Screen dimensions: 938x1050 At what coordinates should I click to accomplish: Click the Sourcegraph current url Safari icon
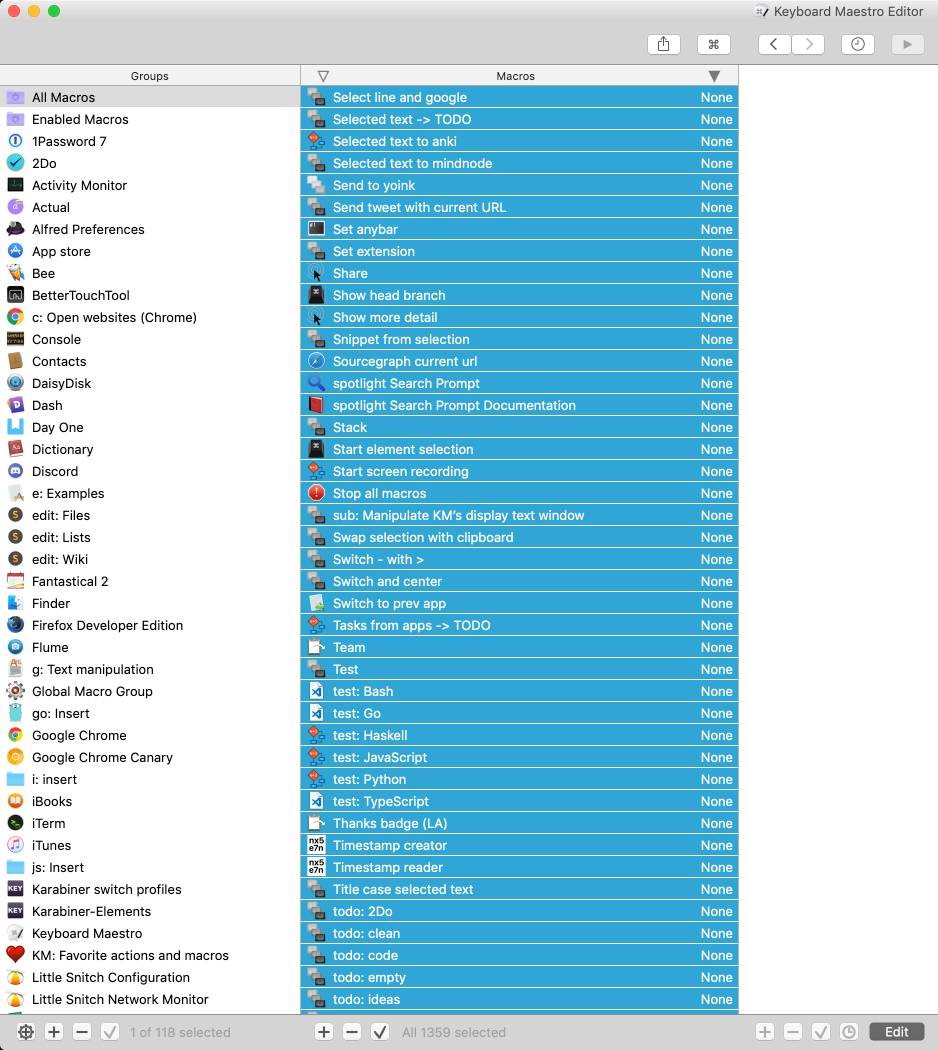pyautogui.click(x=316, y=361)
